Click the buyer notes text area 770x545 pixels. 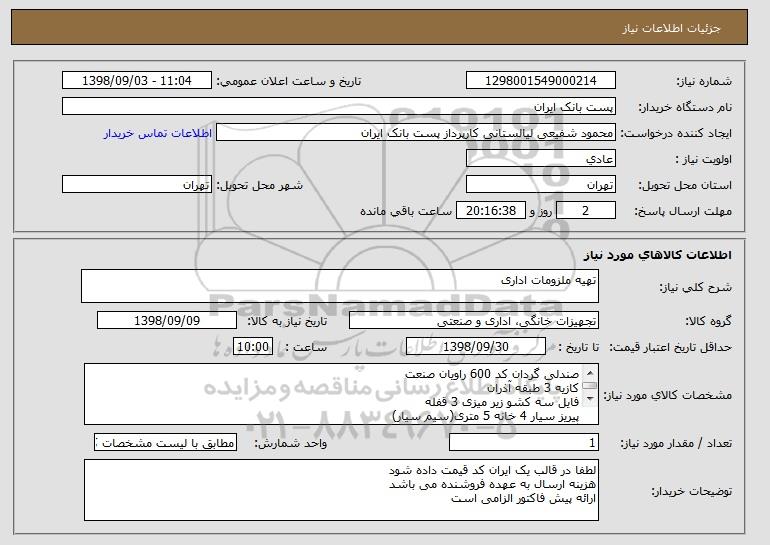[x=341, y=490]
